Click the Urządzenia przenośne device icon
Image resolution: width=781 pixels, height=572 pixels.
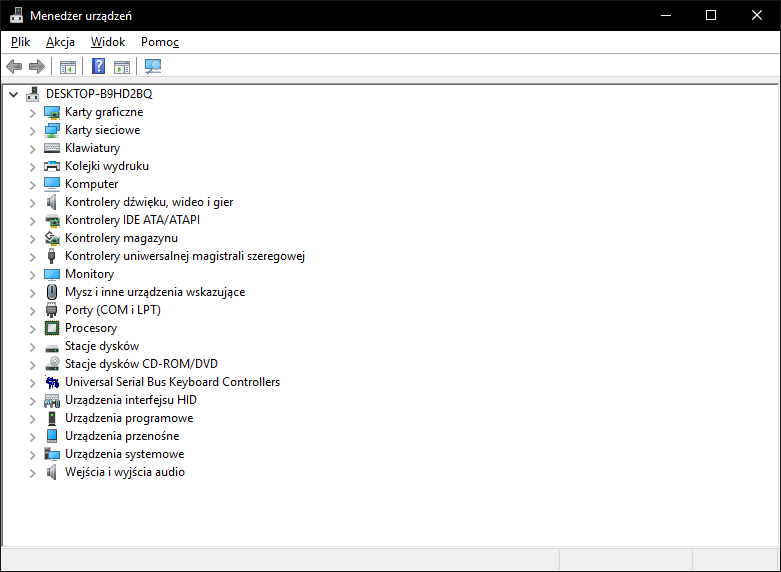point(52,436)
